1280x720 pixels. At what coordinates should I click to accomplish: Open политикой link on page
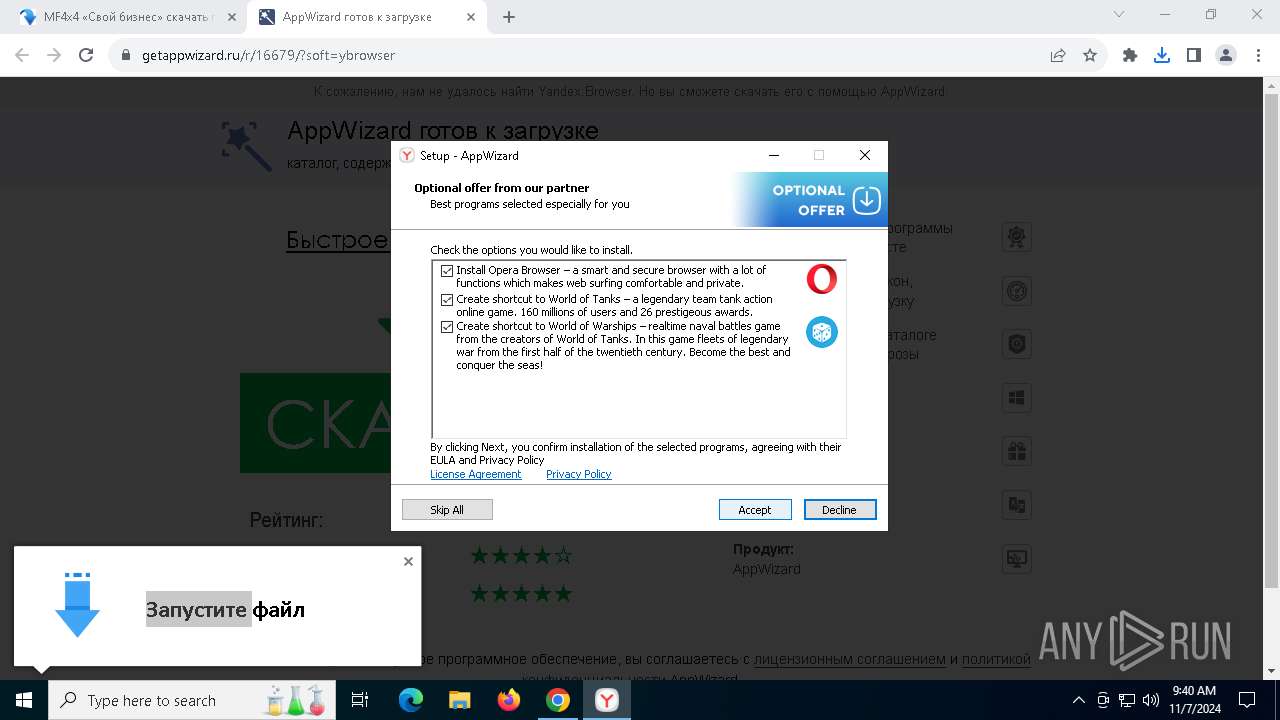pyautogui.click(x=996, y=659)
